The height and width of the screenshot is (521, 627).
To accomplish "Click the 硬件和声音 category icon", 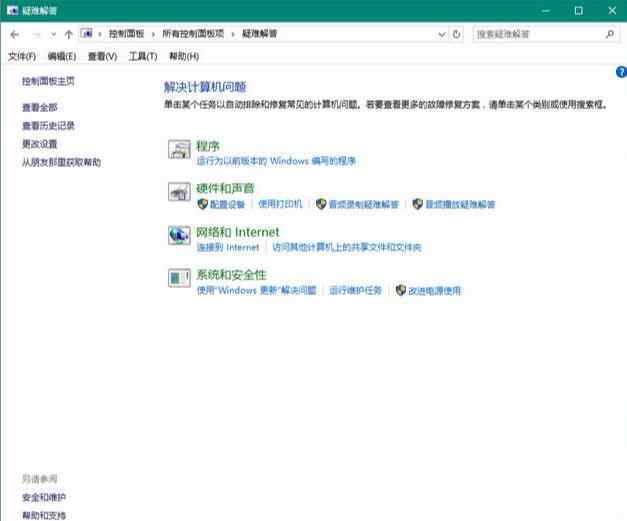I will pos(179,192).
